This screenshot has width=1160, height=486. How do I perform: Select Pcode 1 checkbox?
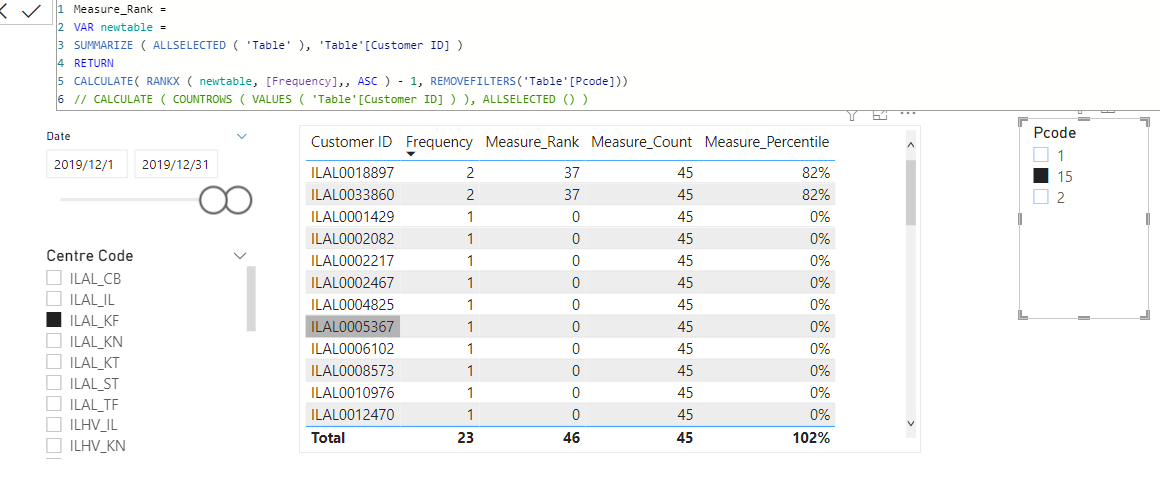1041,155
